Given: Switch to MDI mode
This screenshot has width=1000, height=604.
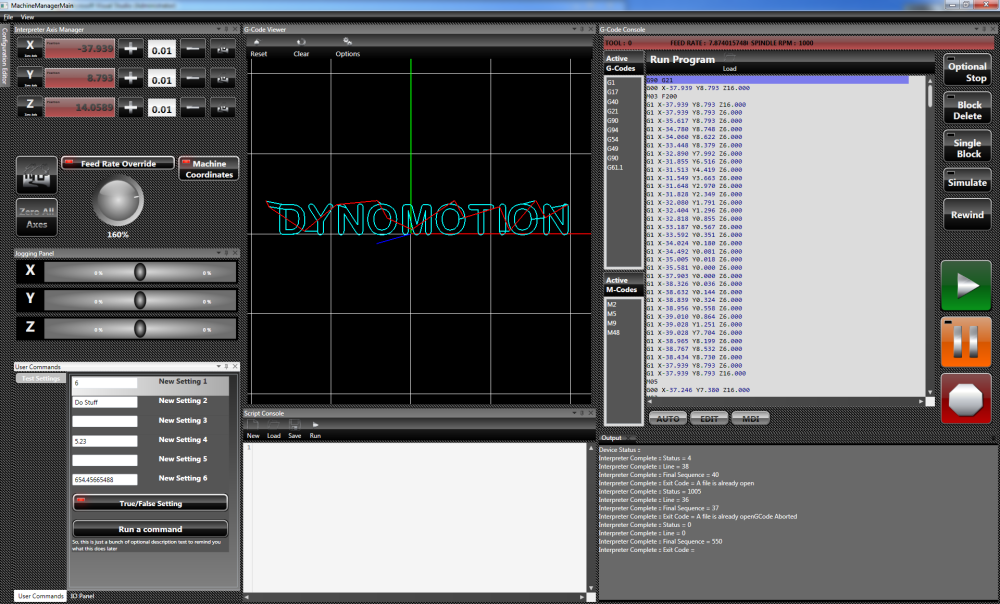Looking at the screenshot, I should coord(751,418).
